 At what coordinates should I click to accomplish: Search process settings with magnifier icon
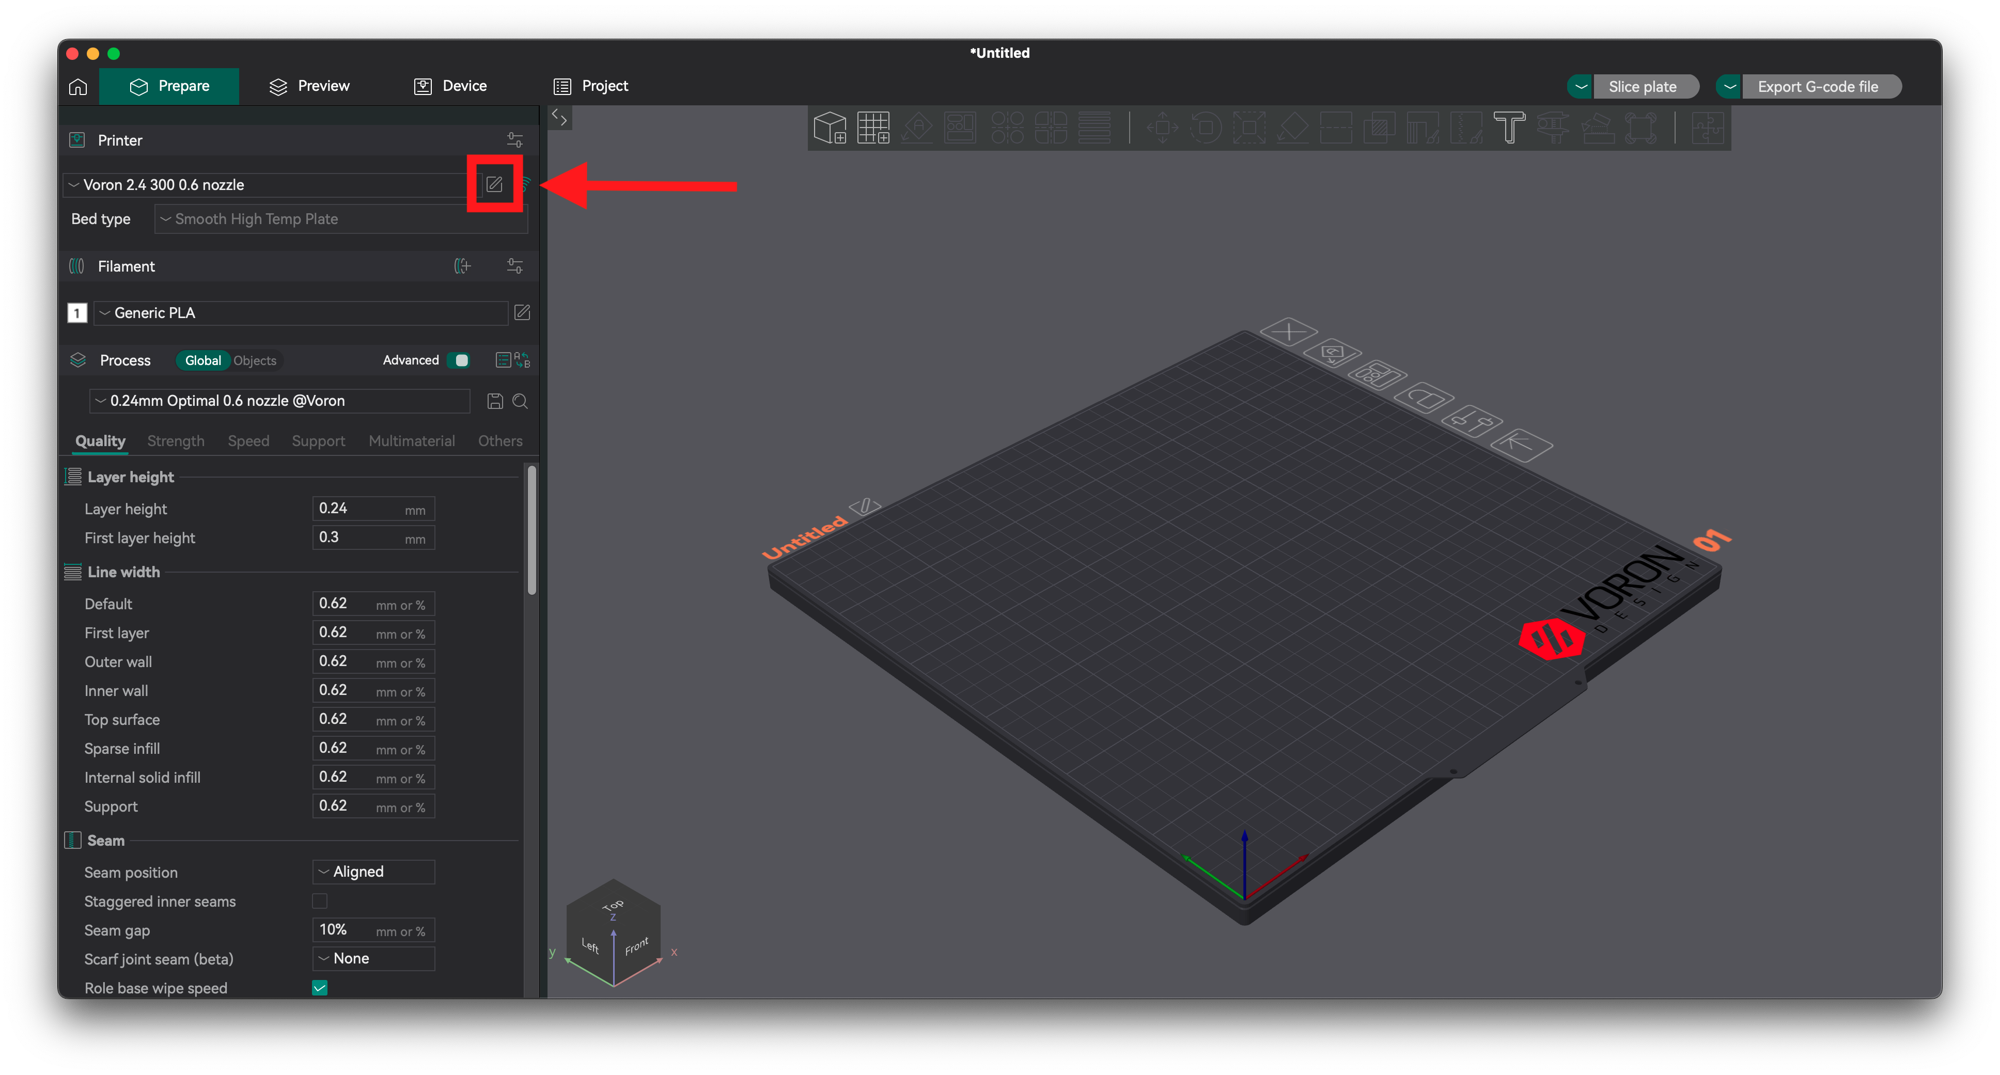point(520,401)
